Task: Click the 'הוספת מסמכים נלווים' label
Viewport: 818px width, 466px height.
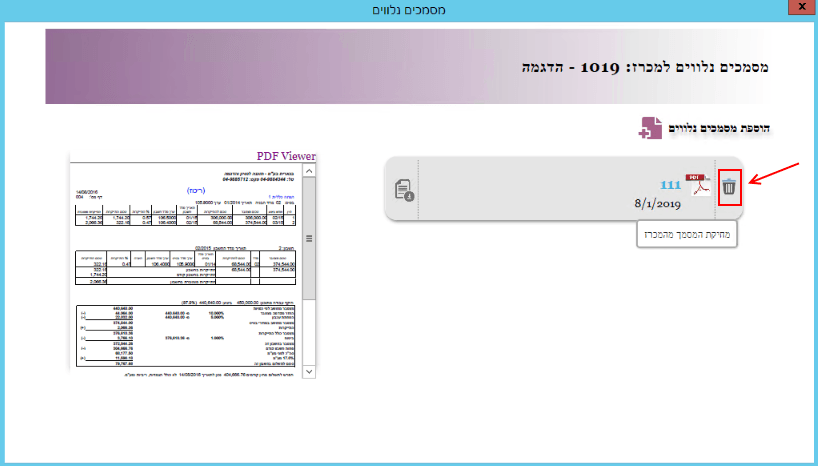Action: (x=721, y=128)
